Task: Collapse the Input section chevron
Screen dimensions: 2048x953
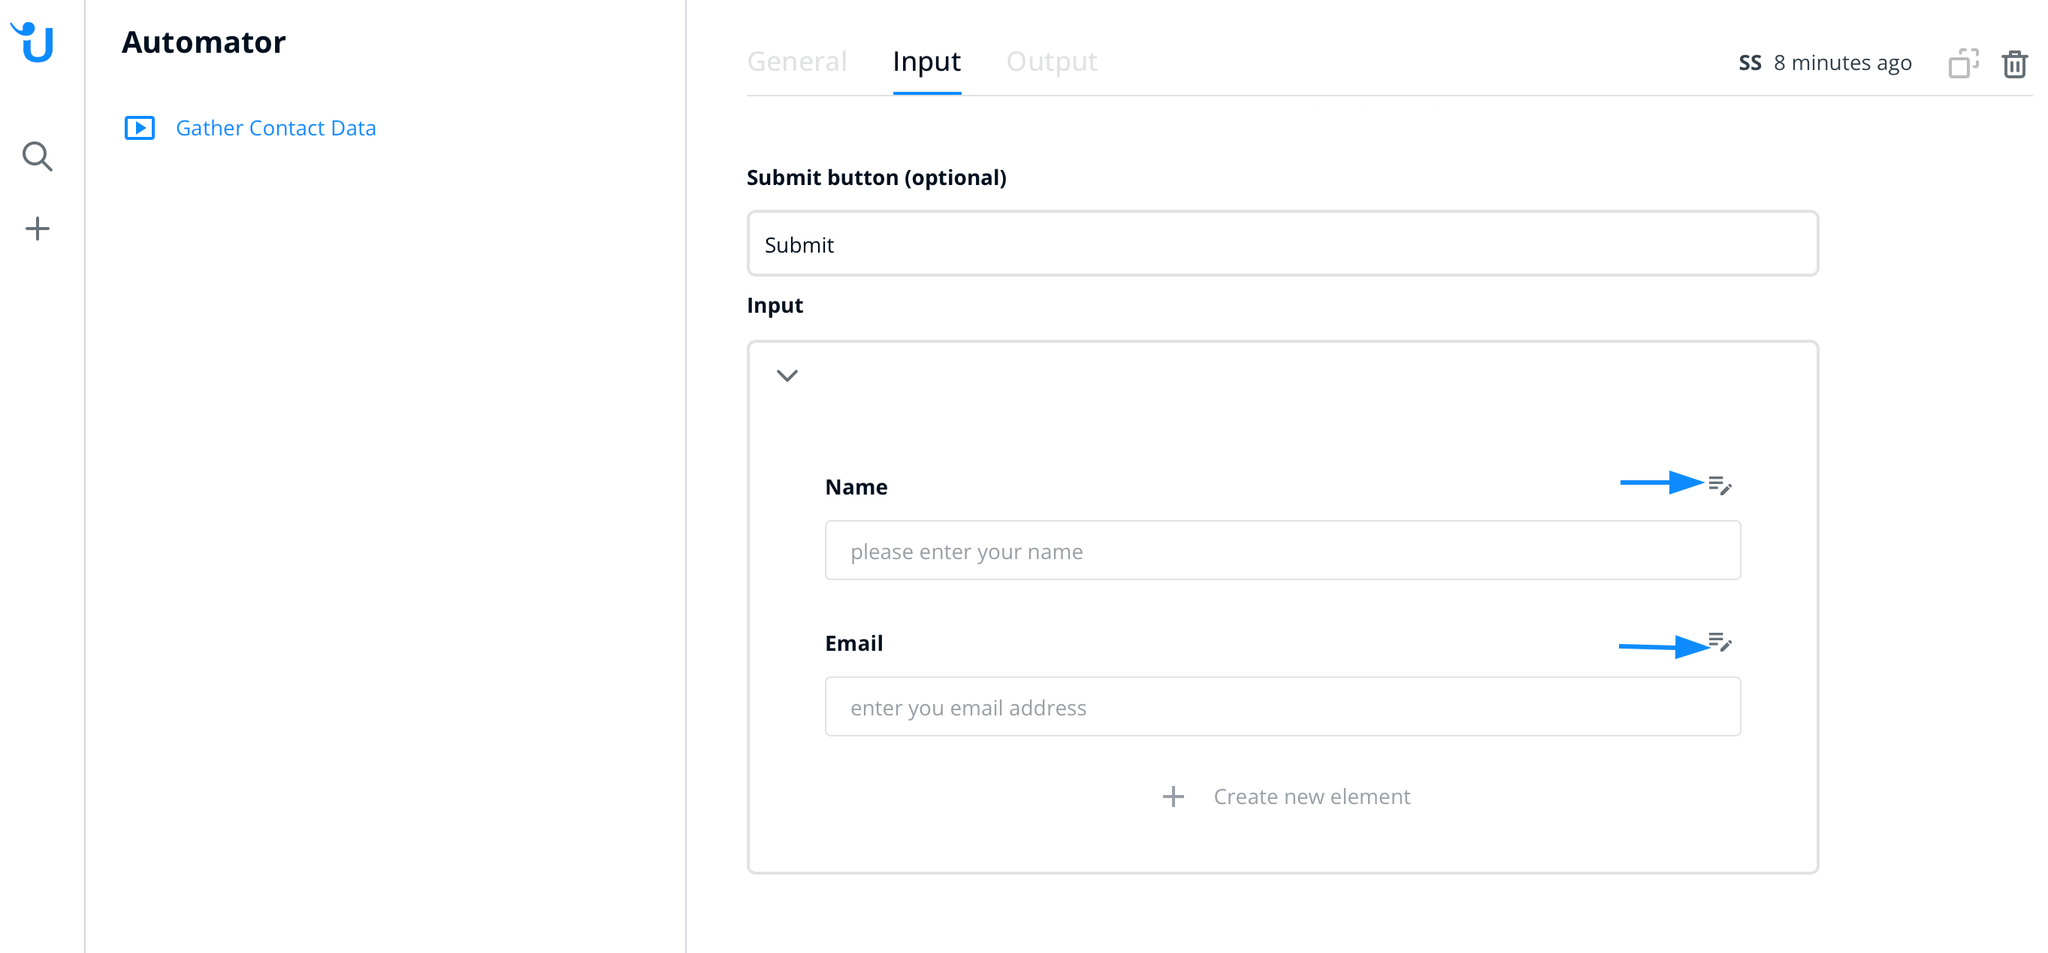Action: (787, 376)
